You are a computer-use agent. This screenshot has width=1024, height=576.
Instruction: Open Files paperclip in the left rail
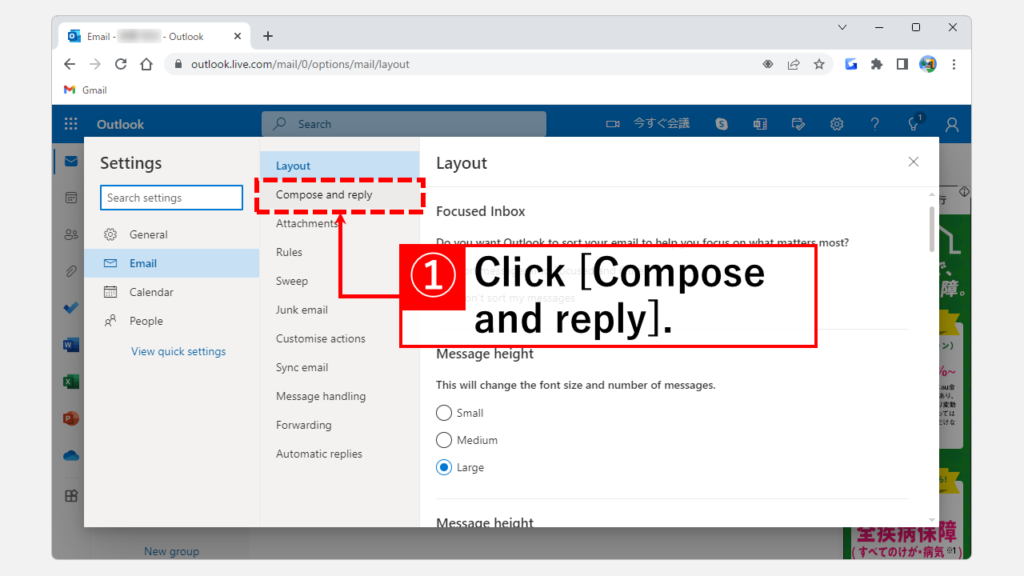point(71,271)
